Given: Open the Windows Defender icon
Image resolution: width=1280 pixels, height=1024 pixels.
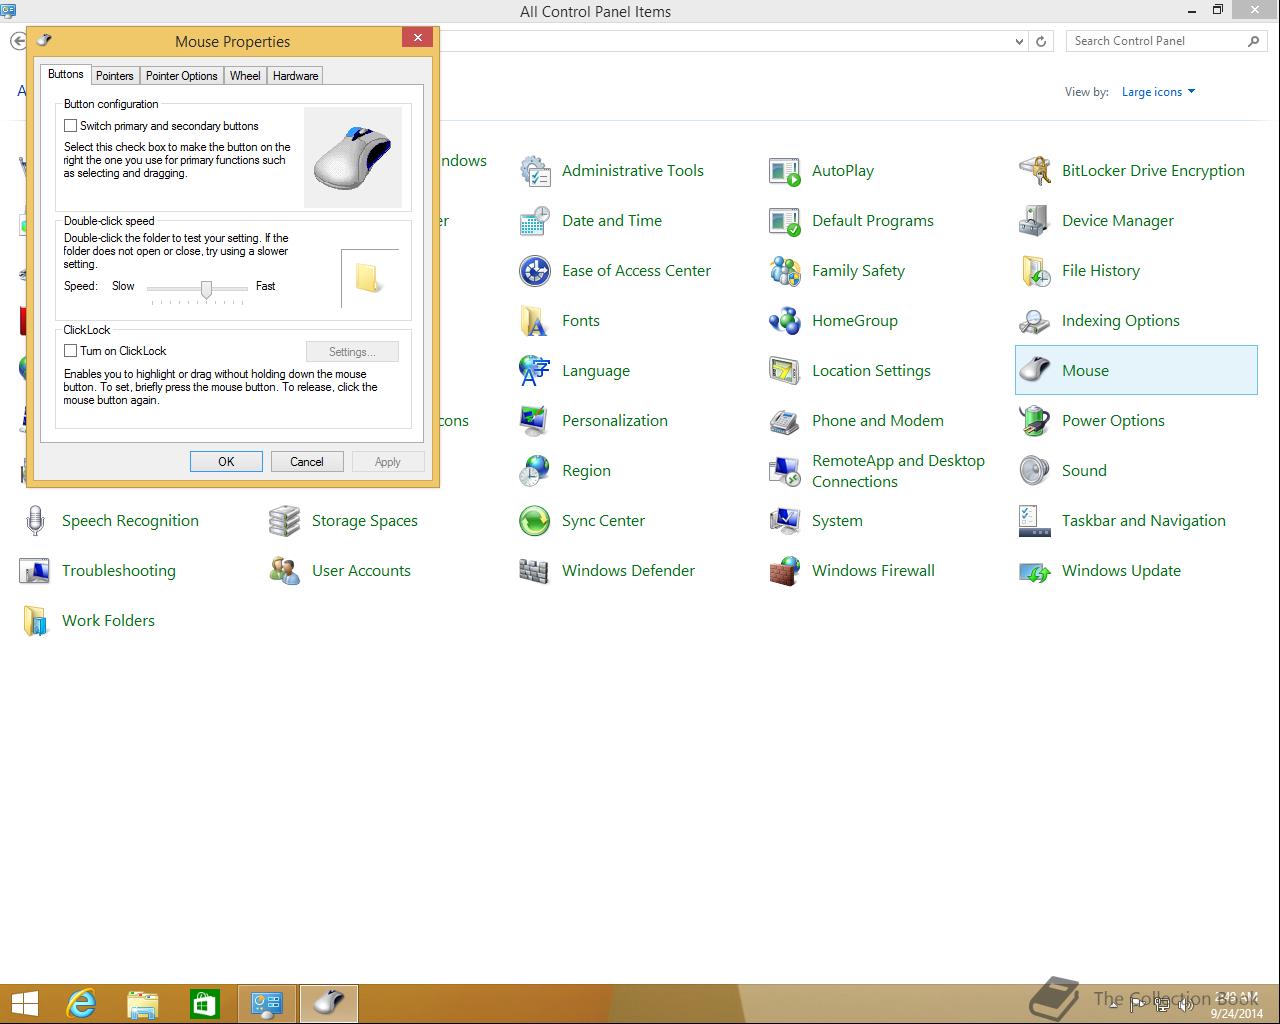Looking at the screenshot, I should tap(535, 571).
